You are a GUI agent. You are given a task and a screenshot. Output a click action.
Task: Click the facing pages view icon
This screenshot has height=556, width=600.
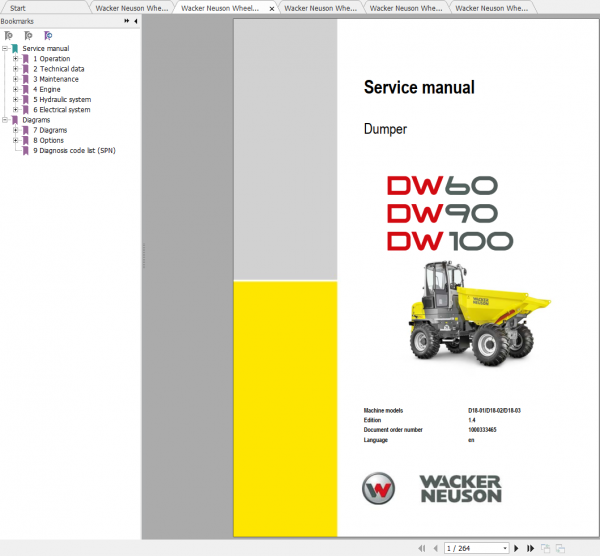coord(560,548)
